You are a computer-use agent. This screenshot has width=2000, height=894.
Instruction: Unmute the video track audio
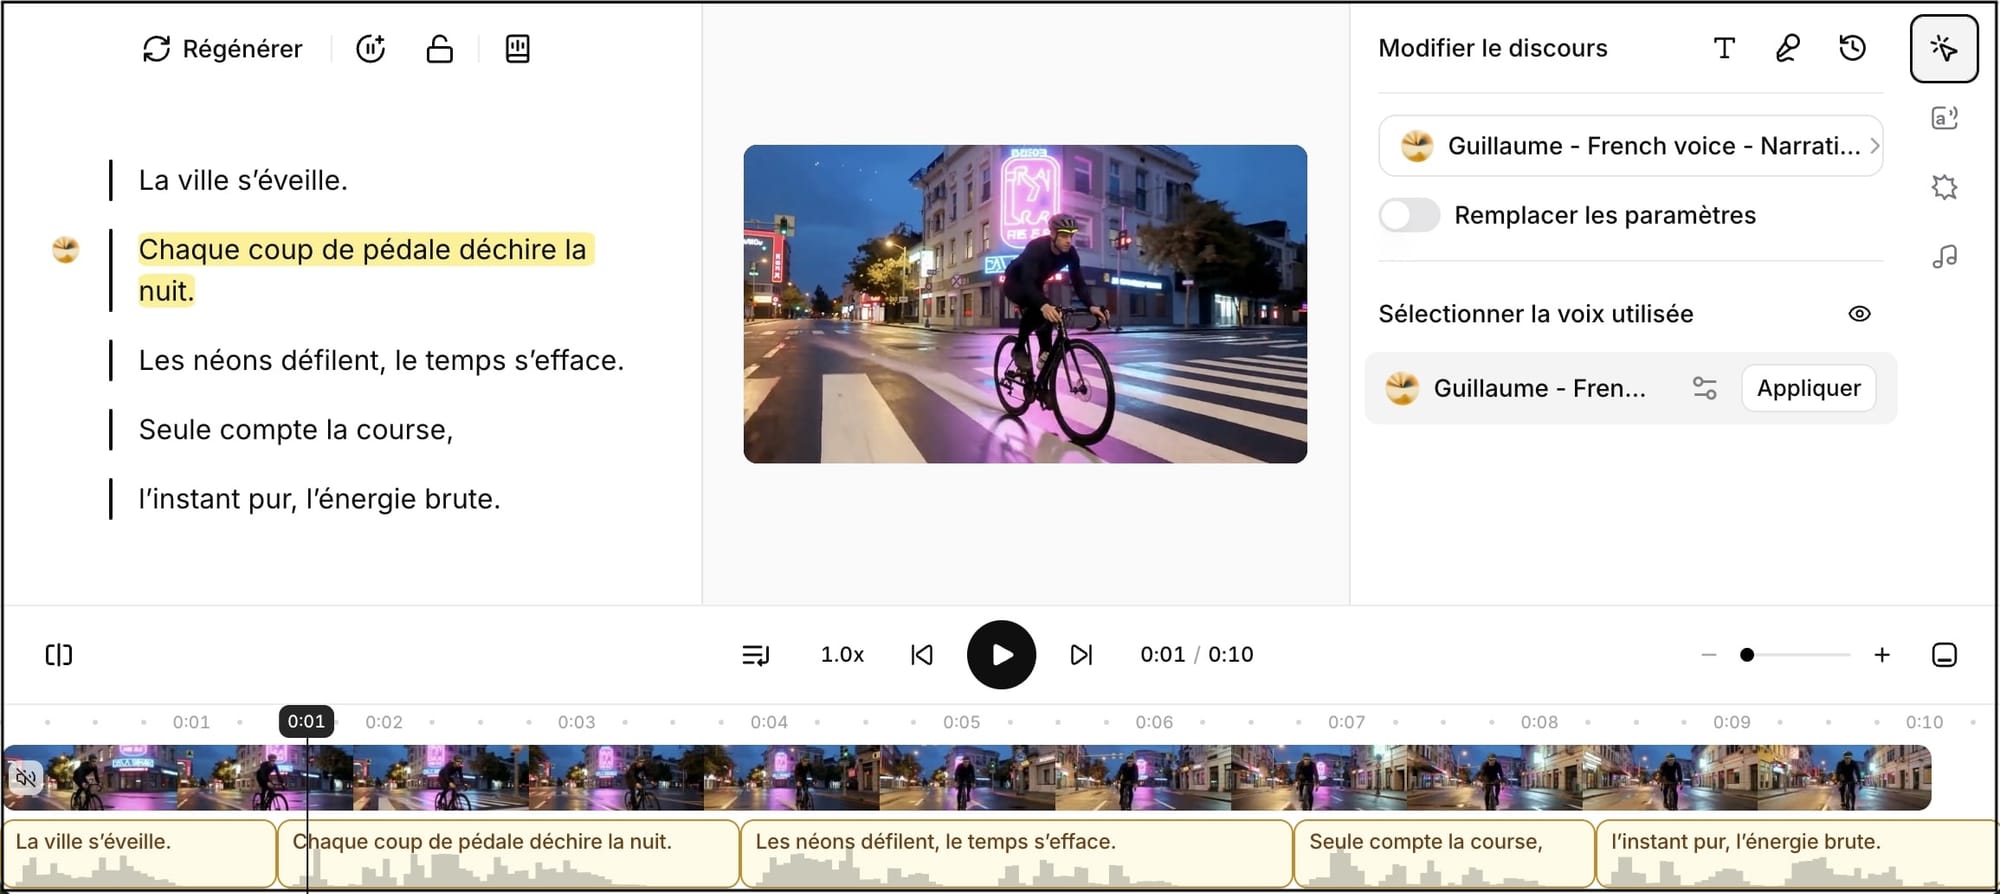click(26, 777)
